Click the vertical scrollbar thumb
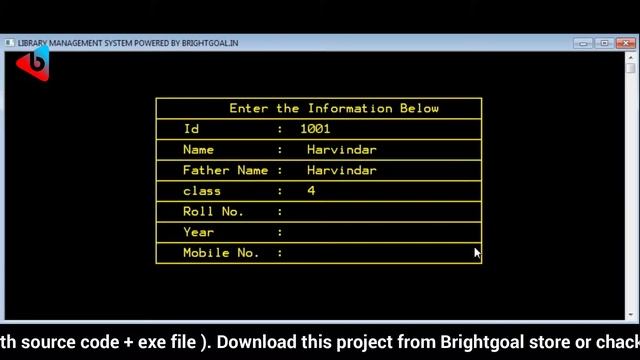Screen dimensions: 640x360 click(631, 68)
